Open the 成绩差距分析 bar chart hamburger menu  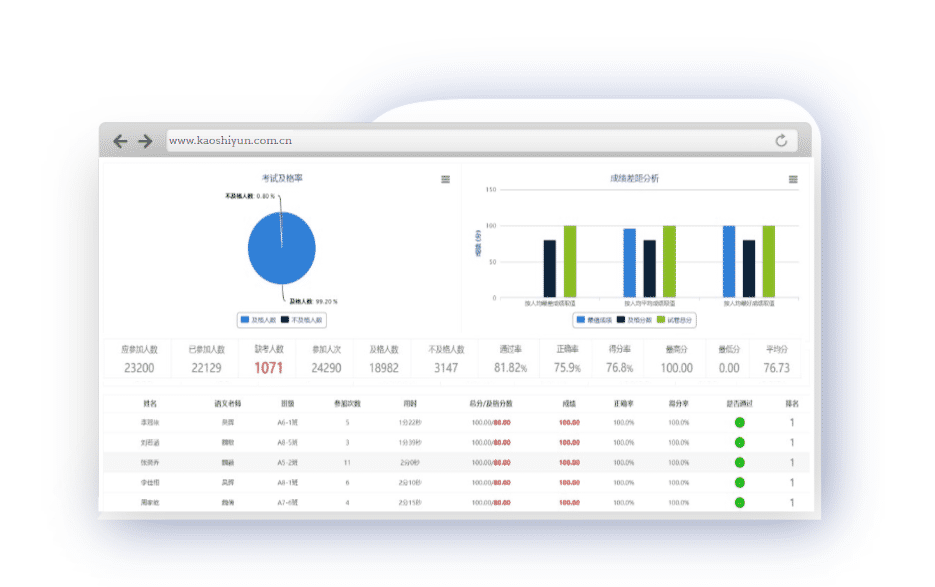click(793, 179)
